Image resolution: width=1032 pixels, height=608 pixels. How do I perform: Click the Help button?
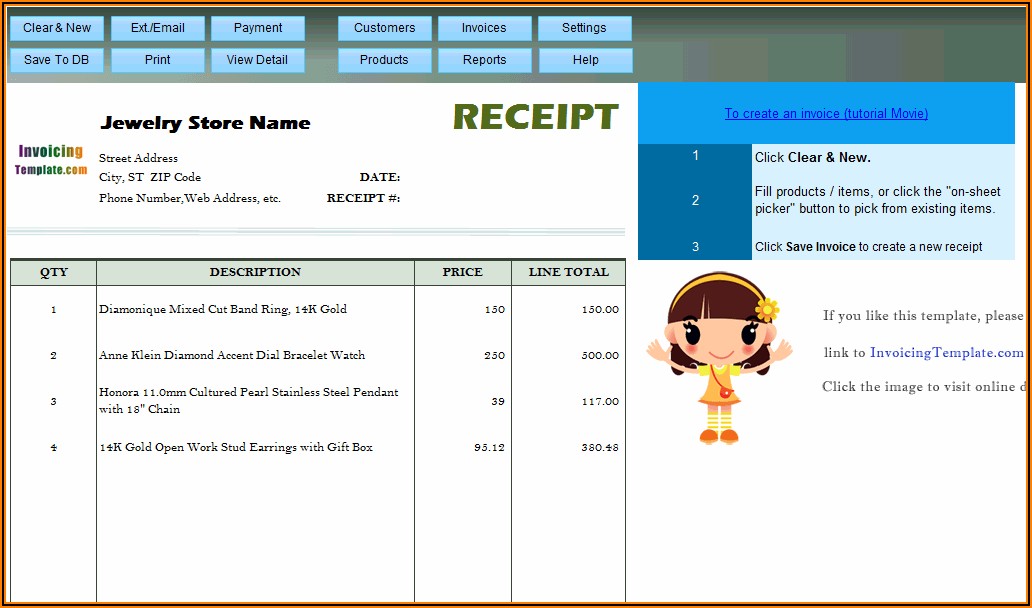pos(585,60)
